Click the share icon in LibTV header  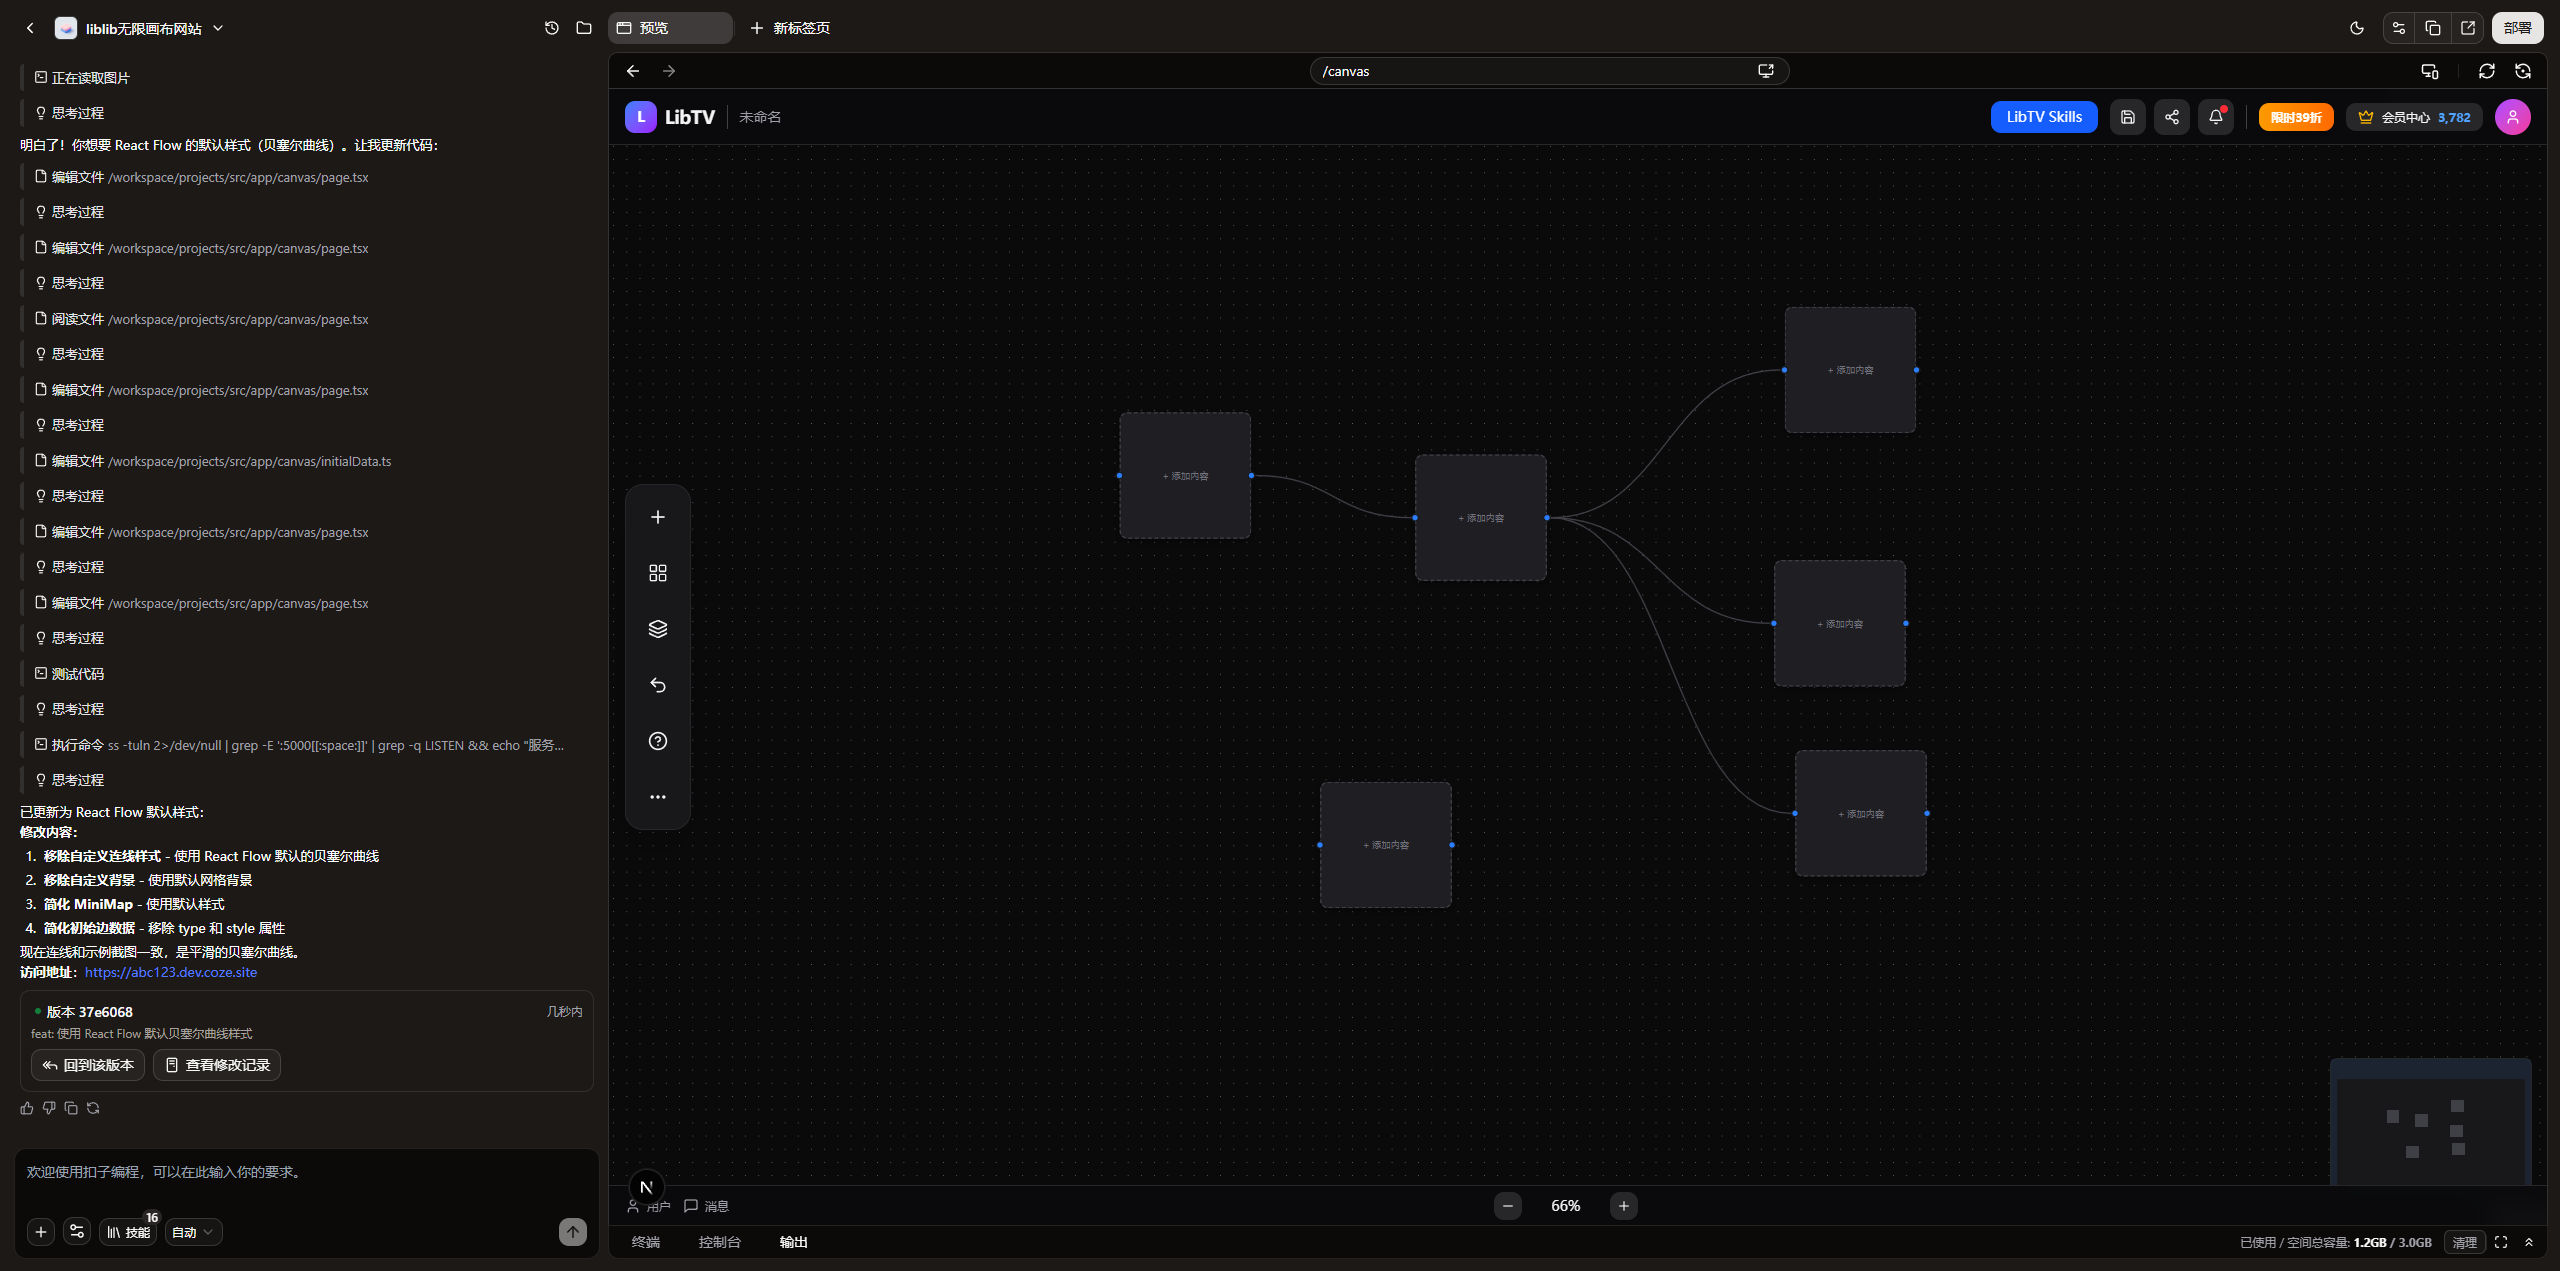(2171, 117)
